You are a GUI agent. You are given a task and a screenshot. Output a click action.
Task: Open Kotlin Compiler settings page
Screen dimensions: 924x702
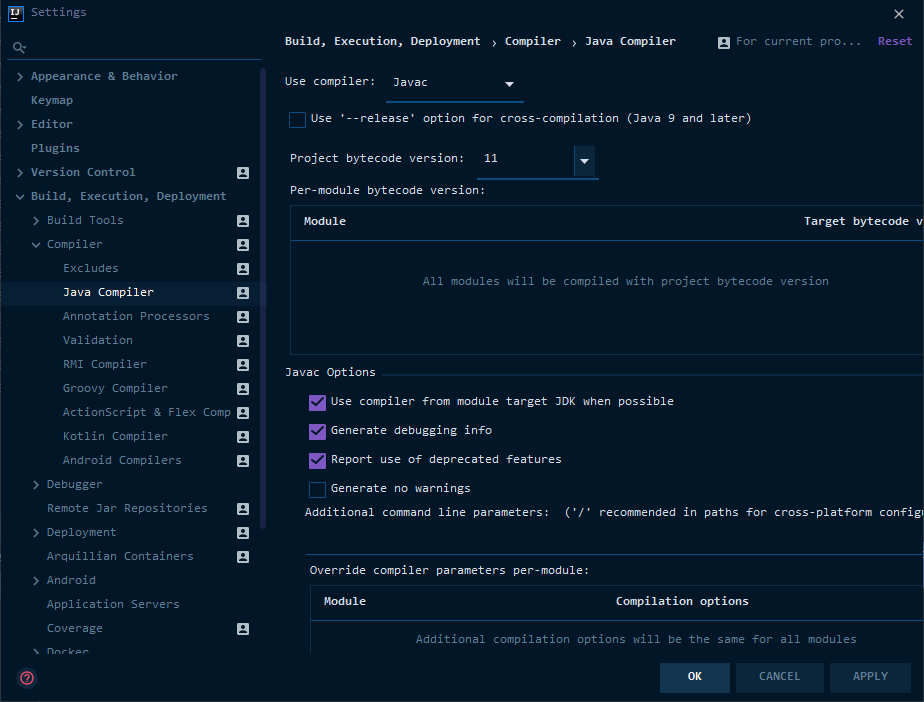coord(115,437)
